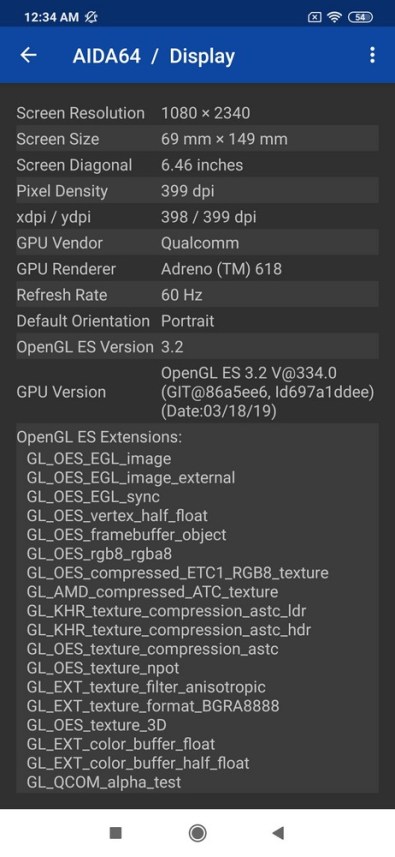395x857 pixels.
Task: Select GL_QCOM_alpha_test extension entry
Action: (x=104, y=782)
